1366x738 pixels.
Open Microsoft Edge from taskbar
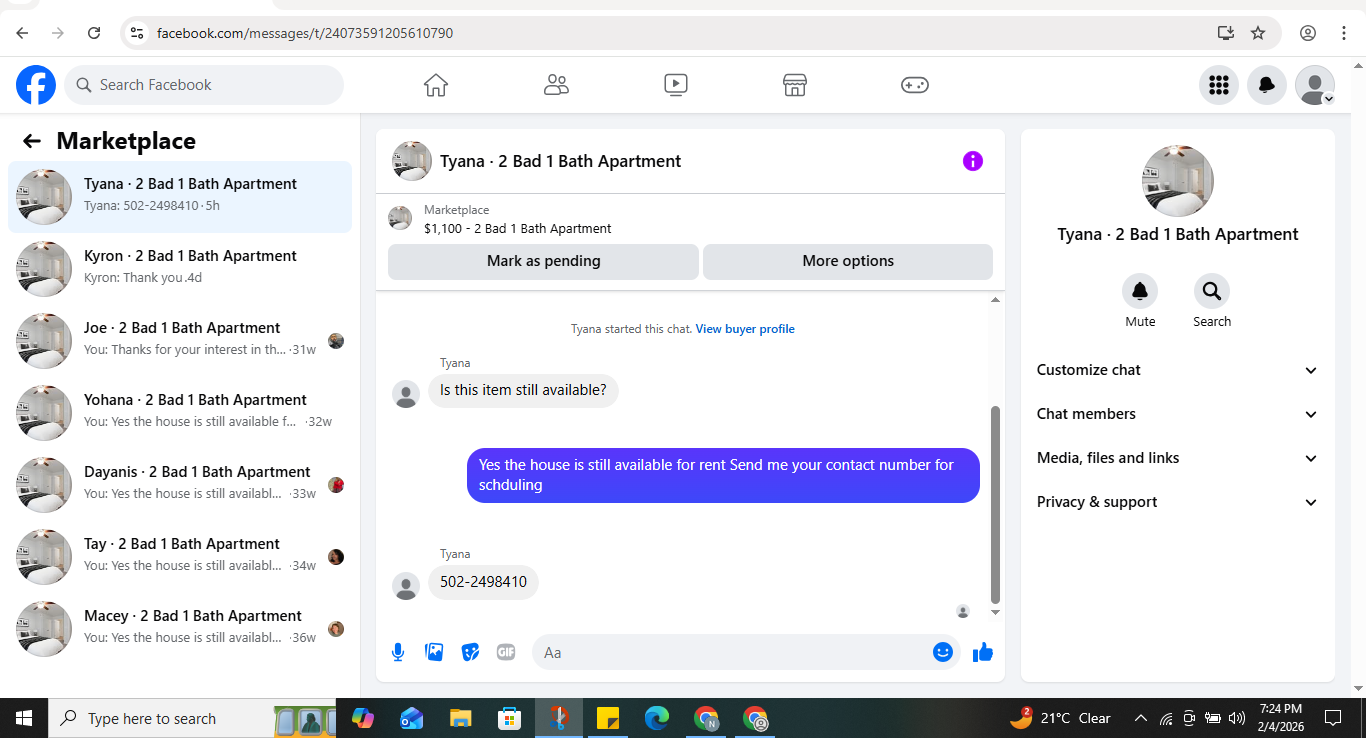[657, 718]
